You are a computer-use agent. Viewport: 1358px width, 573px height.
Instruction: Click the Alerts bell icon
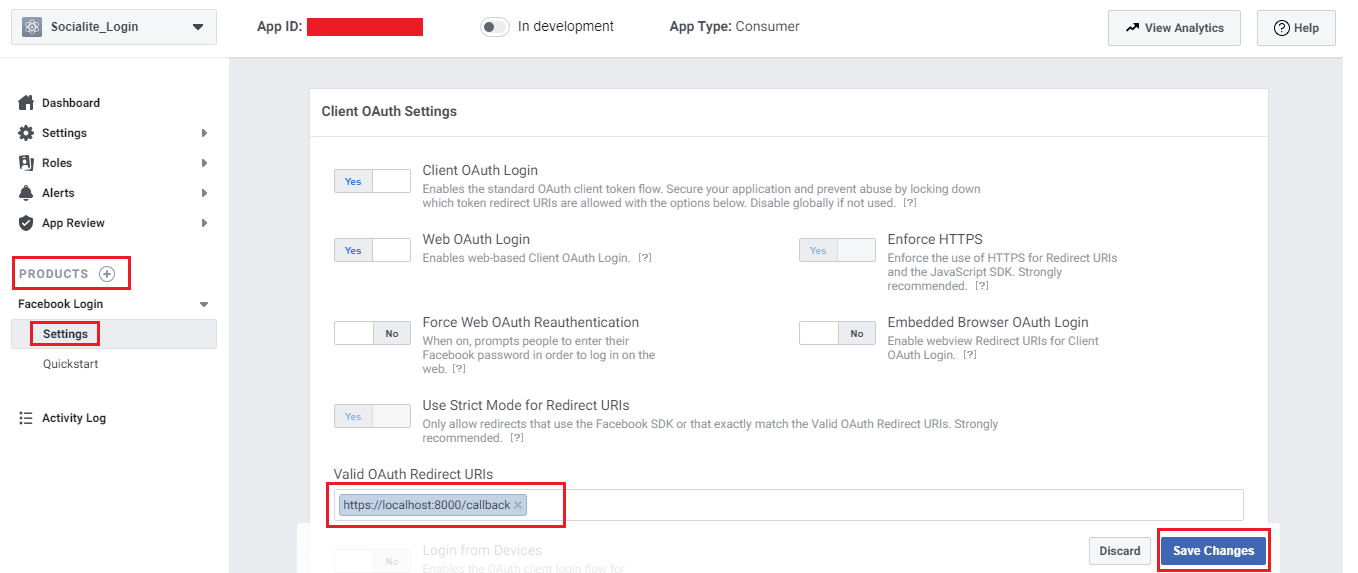click(27, 193)
